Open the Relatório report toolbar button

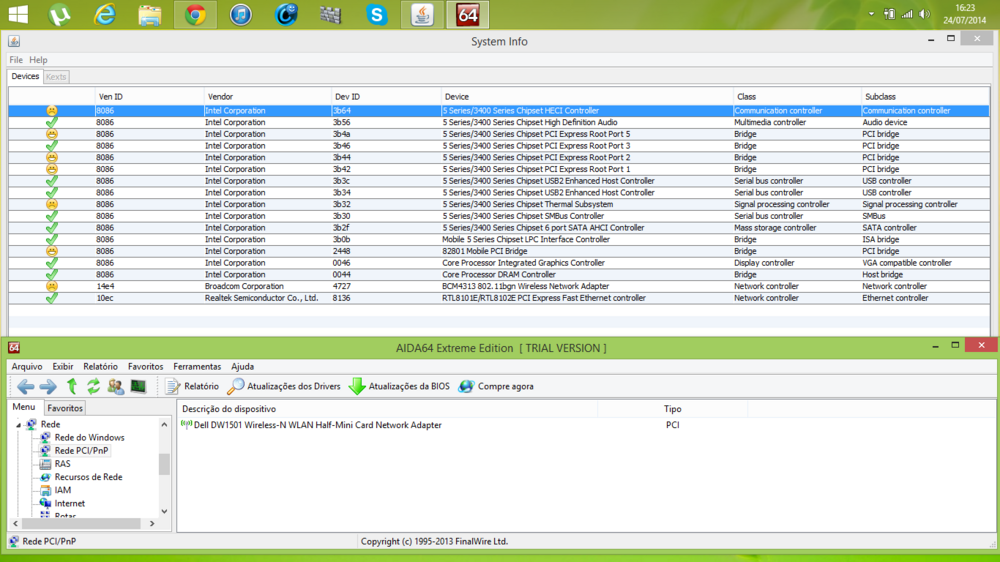pos(192,386)
